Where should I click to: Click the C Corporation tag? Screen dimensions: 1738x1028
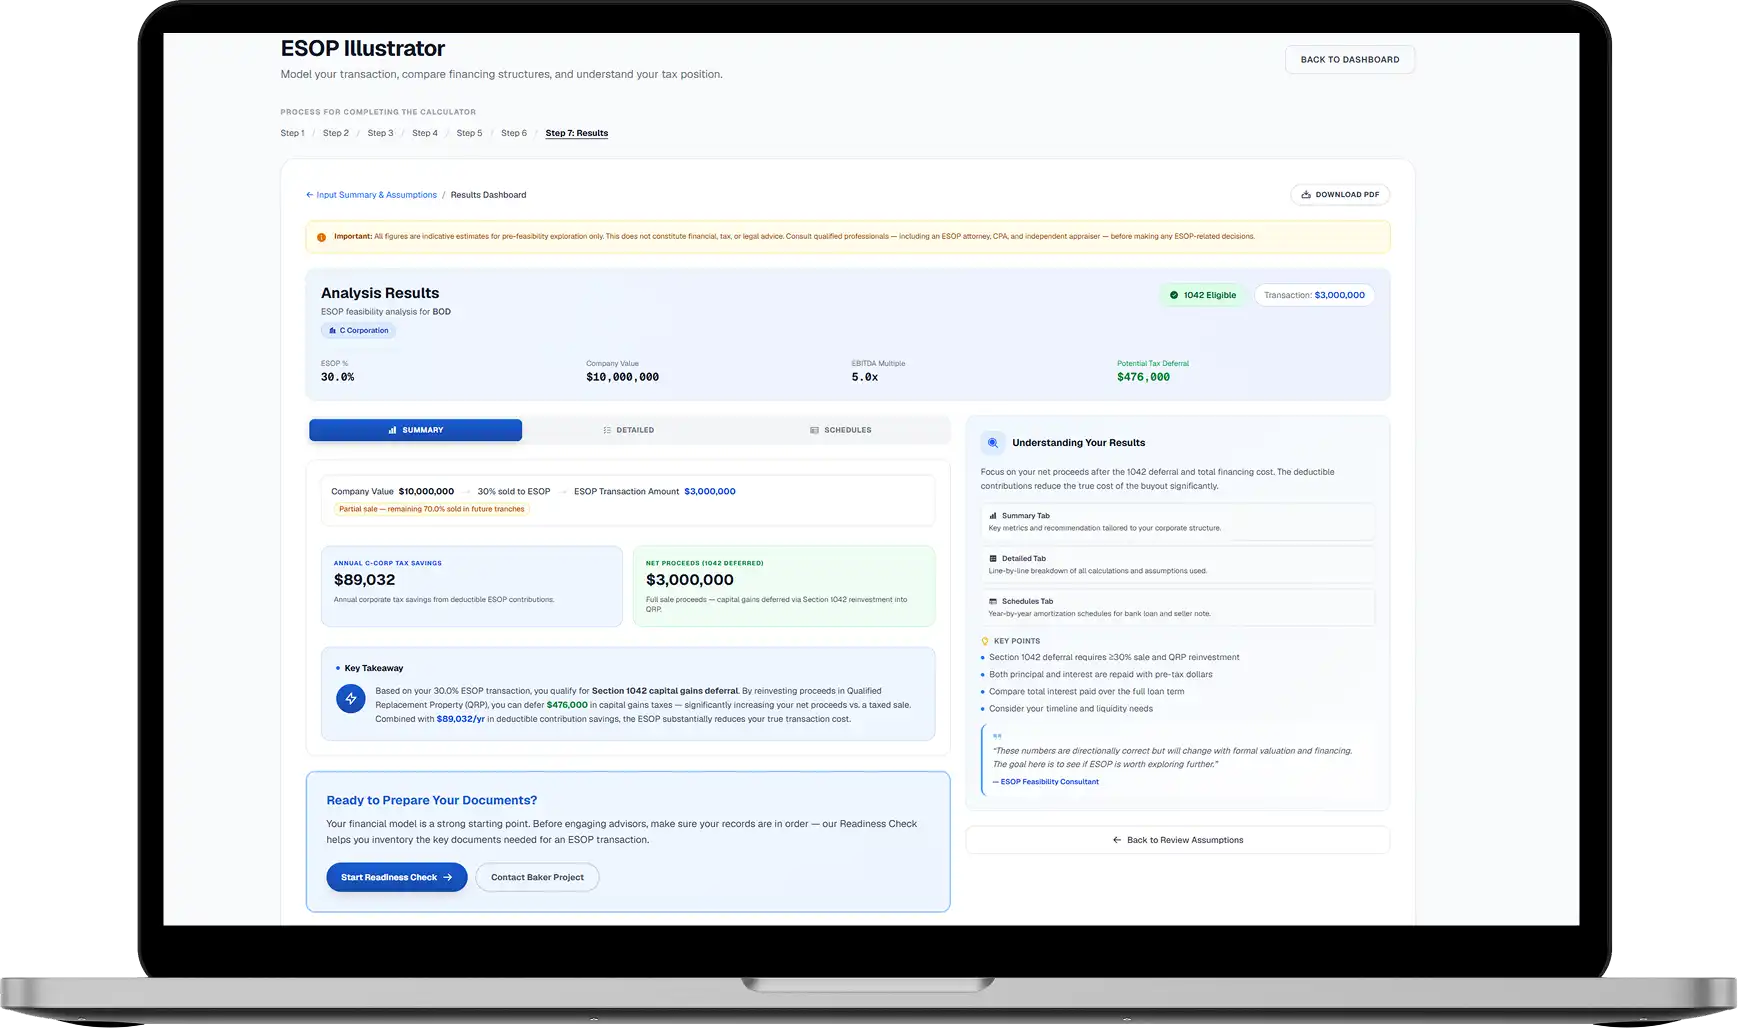(359, 330)
